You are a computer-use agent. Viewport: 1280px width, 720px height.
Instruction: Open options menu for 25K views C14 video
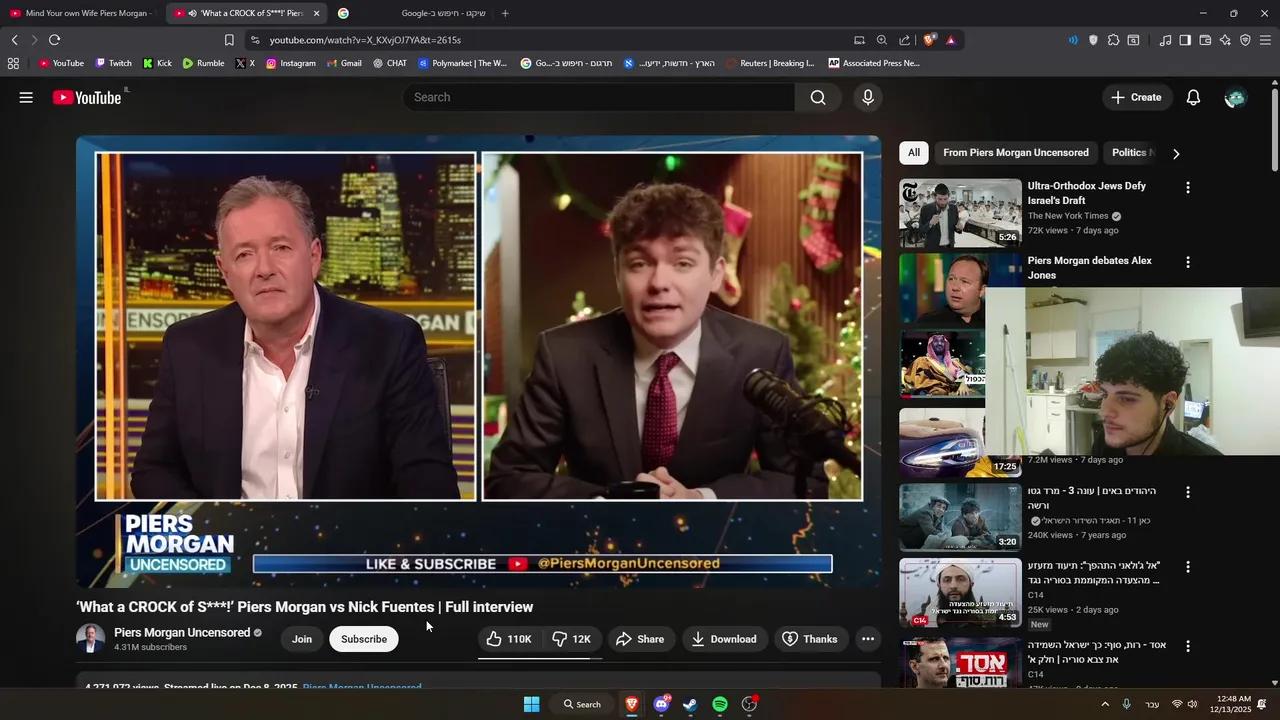(1188, 567)
